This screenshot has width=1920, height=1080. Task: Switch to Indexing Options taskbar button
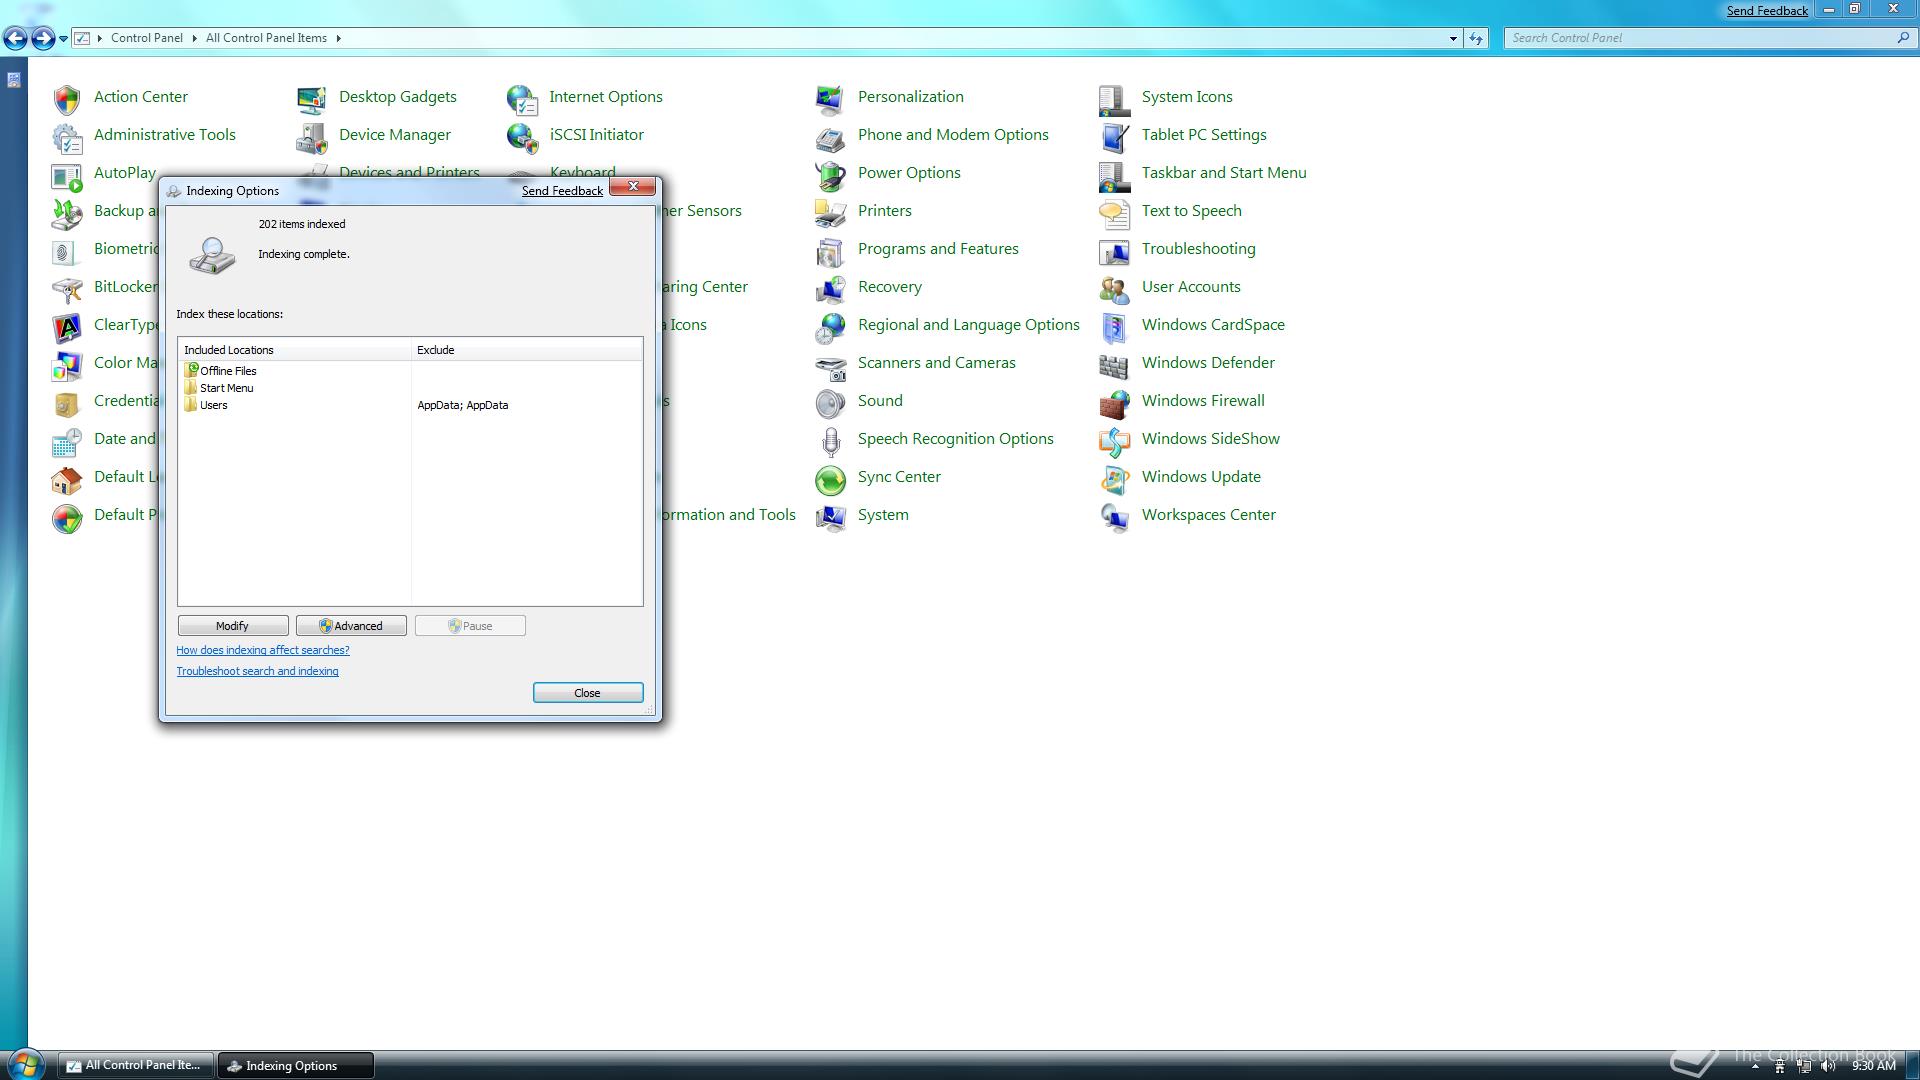[x=296, y=1065]
